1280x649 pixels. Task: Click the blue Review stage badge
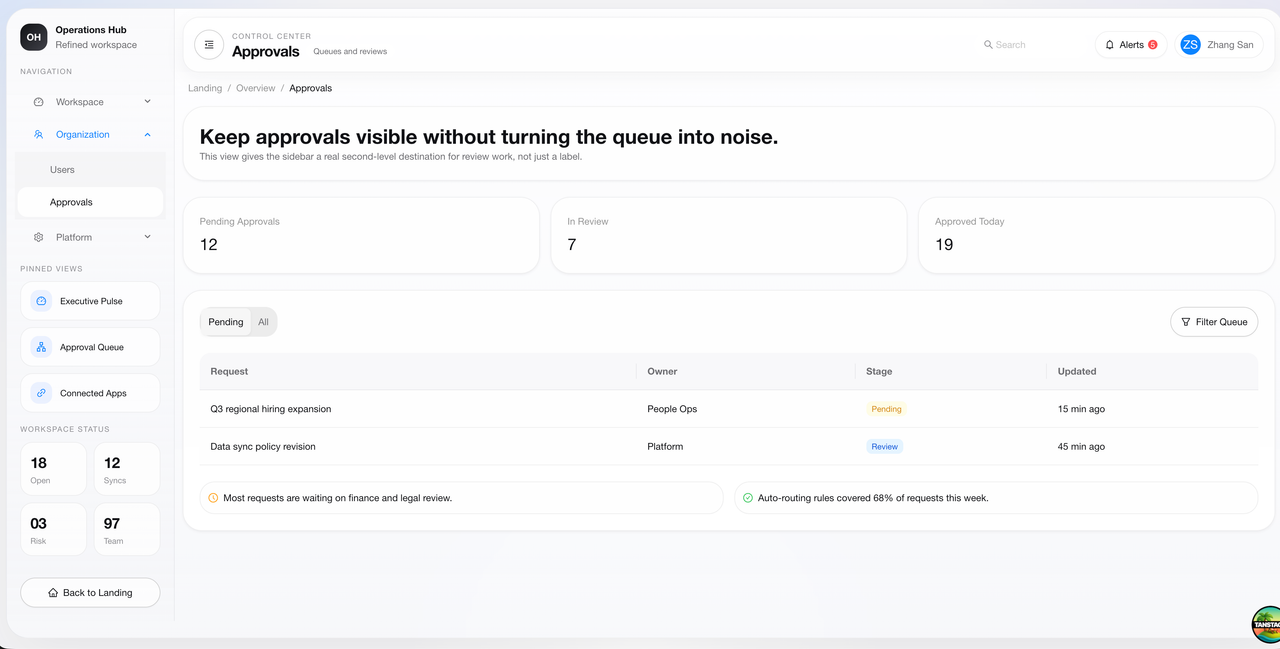pyautogui.click(x=885, y=447)
